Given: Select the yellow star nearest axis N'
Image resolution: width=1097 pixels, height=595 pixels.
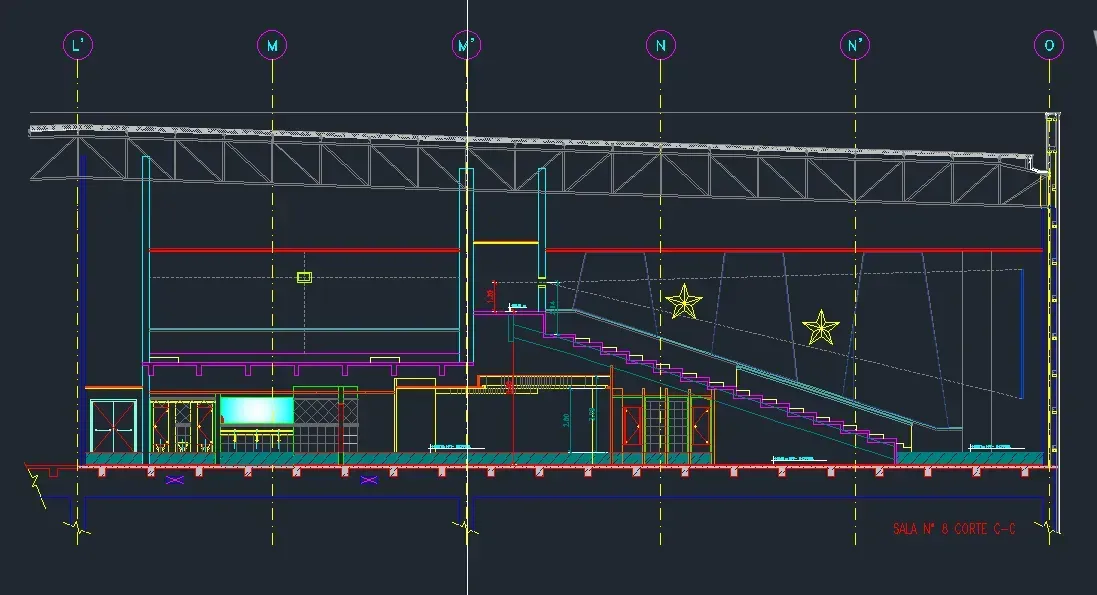Looking at the screenshot, I should (820, 328).
